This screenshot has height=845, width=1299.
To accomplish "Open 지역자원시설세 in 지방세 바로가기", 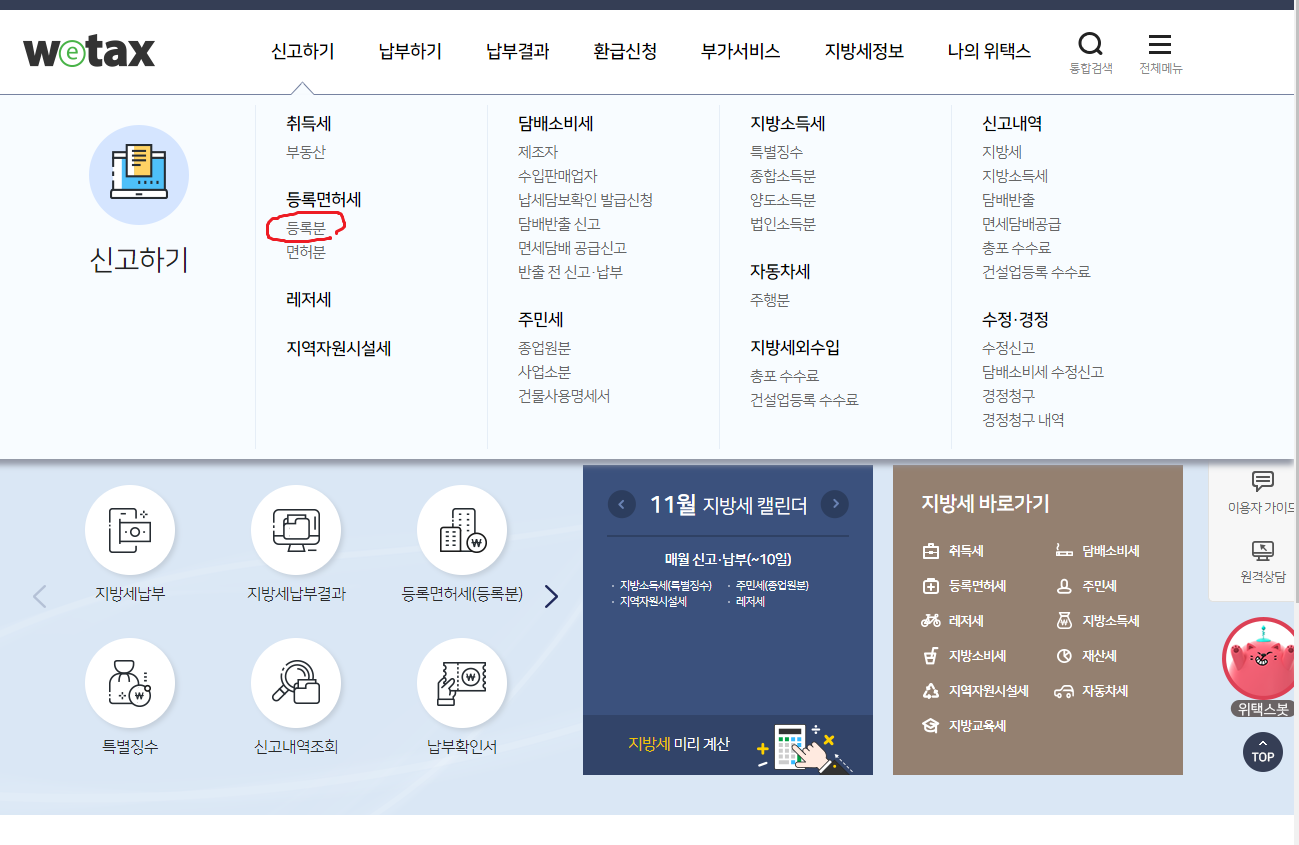I will 975,691.
